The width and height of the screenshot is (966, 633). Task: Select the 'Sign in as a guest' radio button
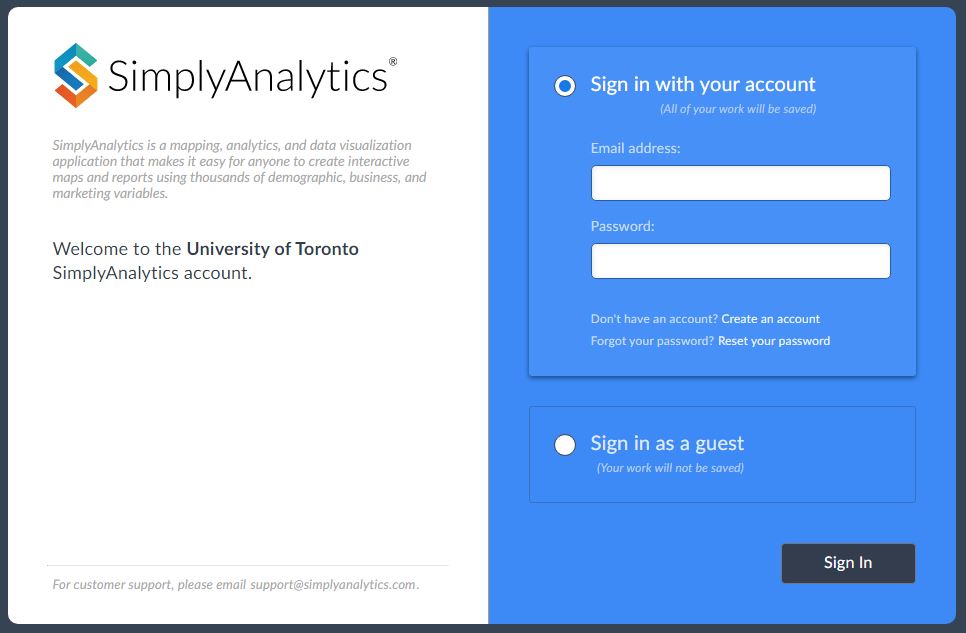(x=565, y=445)
